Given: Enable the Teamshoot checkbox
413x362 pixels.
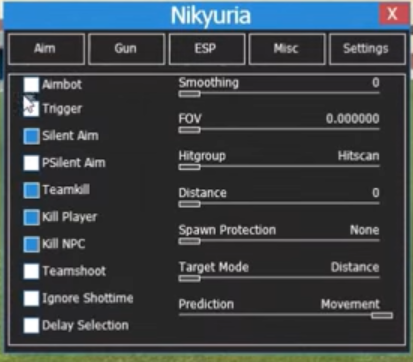Looking at the screenshot, I should pos(31,271).
